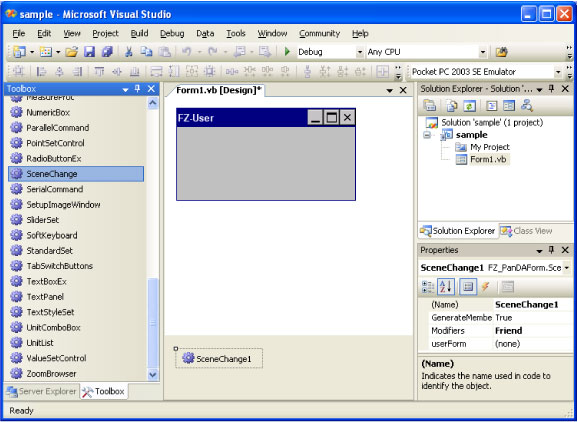Click the Properties icon in Solution Explorer toolbar
Screen dimensions: 578x422
tap(430, 106)
